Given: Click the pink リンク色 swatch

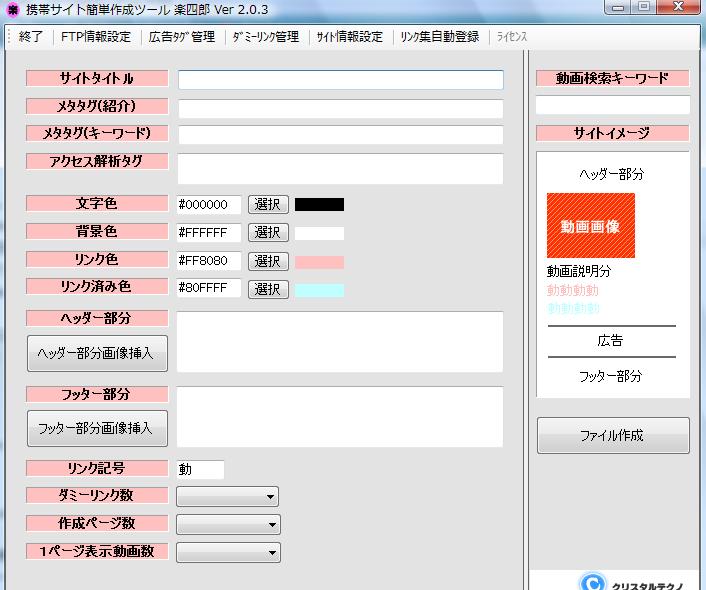Looking at the screenshot, I should pyautogui.click(x=319, y=262).
